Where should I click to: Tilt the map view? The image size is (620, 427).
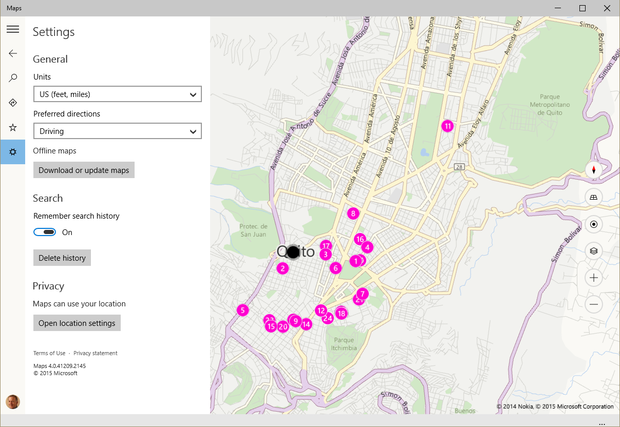tap(594, 198)
